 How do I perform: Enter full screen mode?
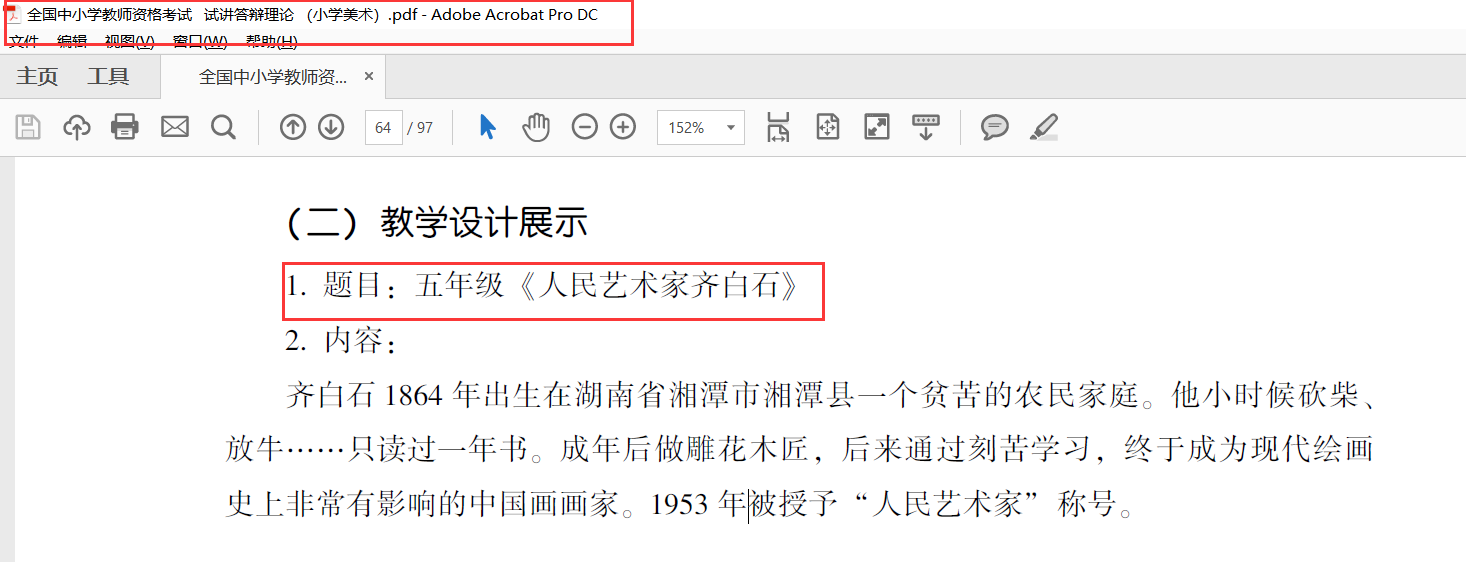coord(877,127)
